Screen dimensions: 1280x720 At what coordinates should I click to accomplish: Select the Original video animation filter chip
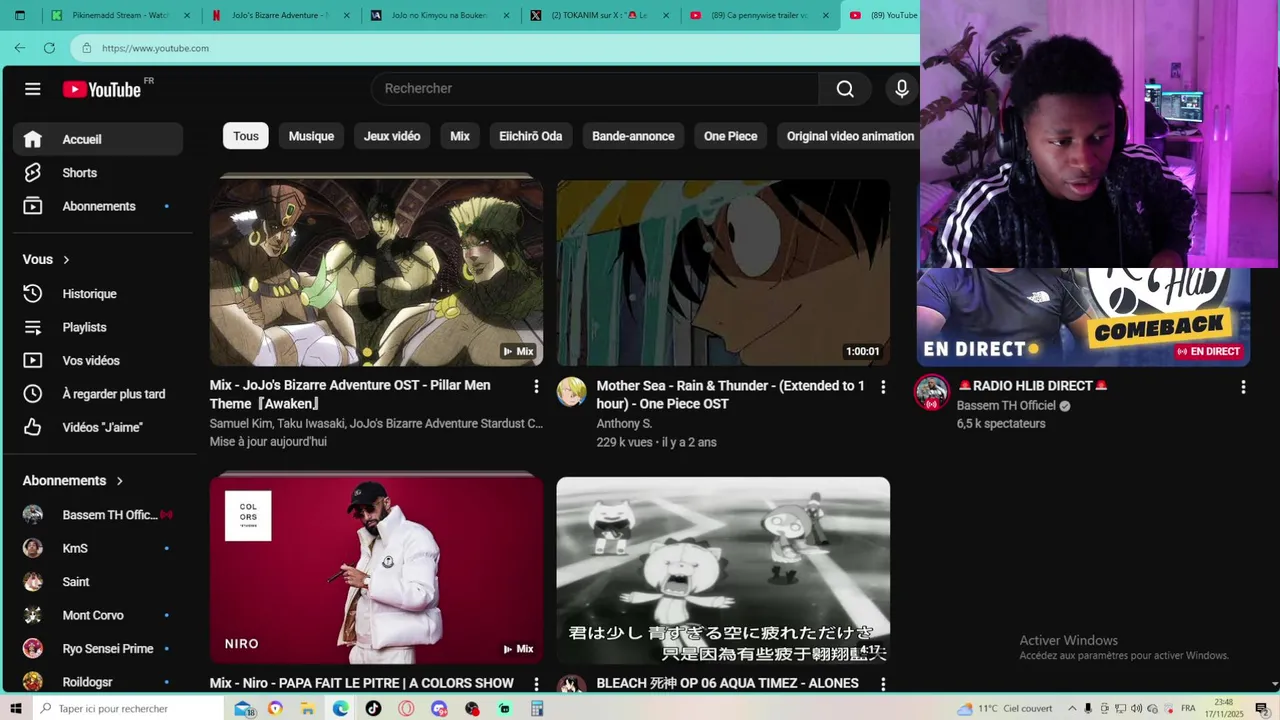(848, 136)
